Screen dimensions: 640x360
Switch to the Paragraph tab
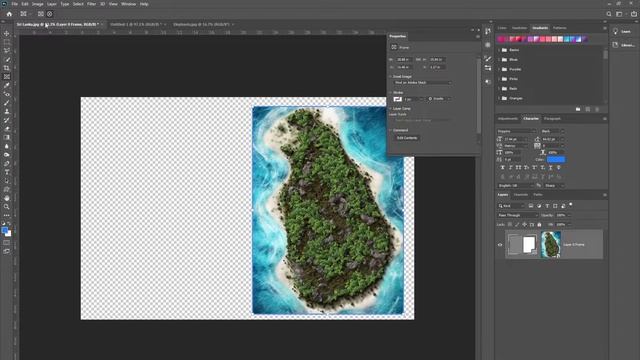click(552, 119)
